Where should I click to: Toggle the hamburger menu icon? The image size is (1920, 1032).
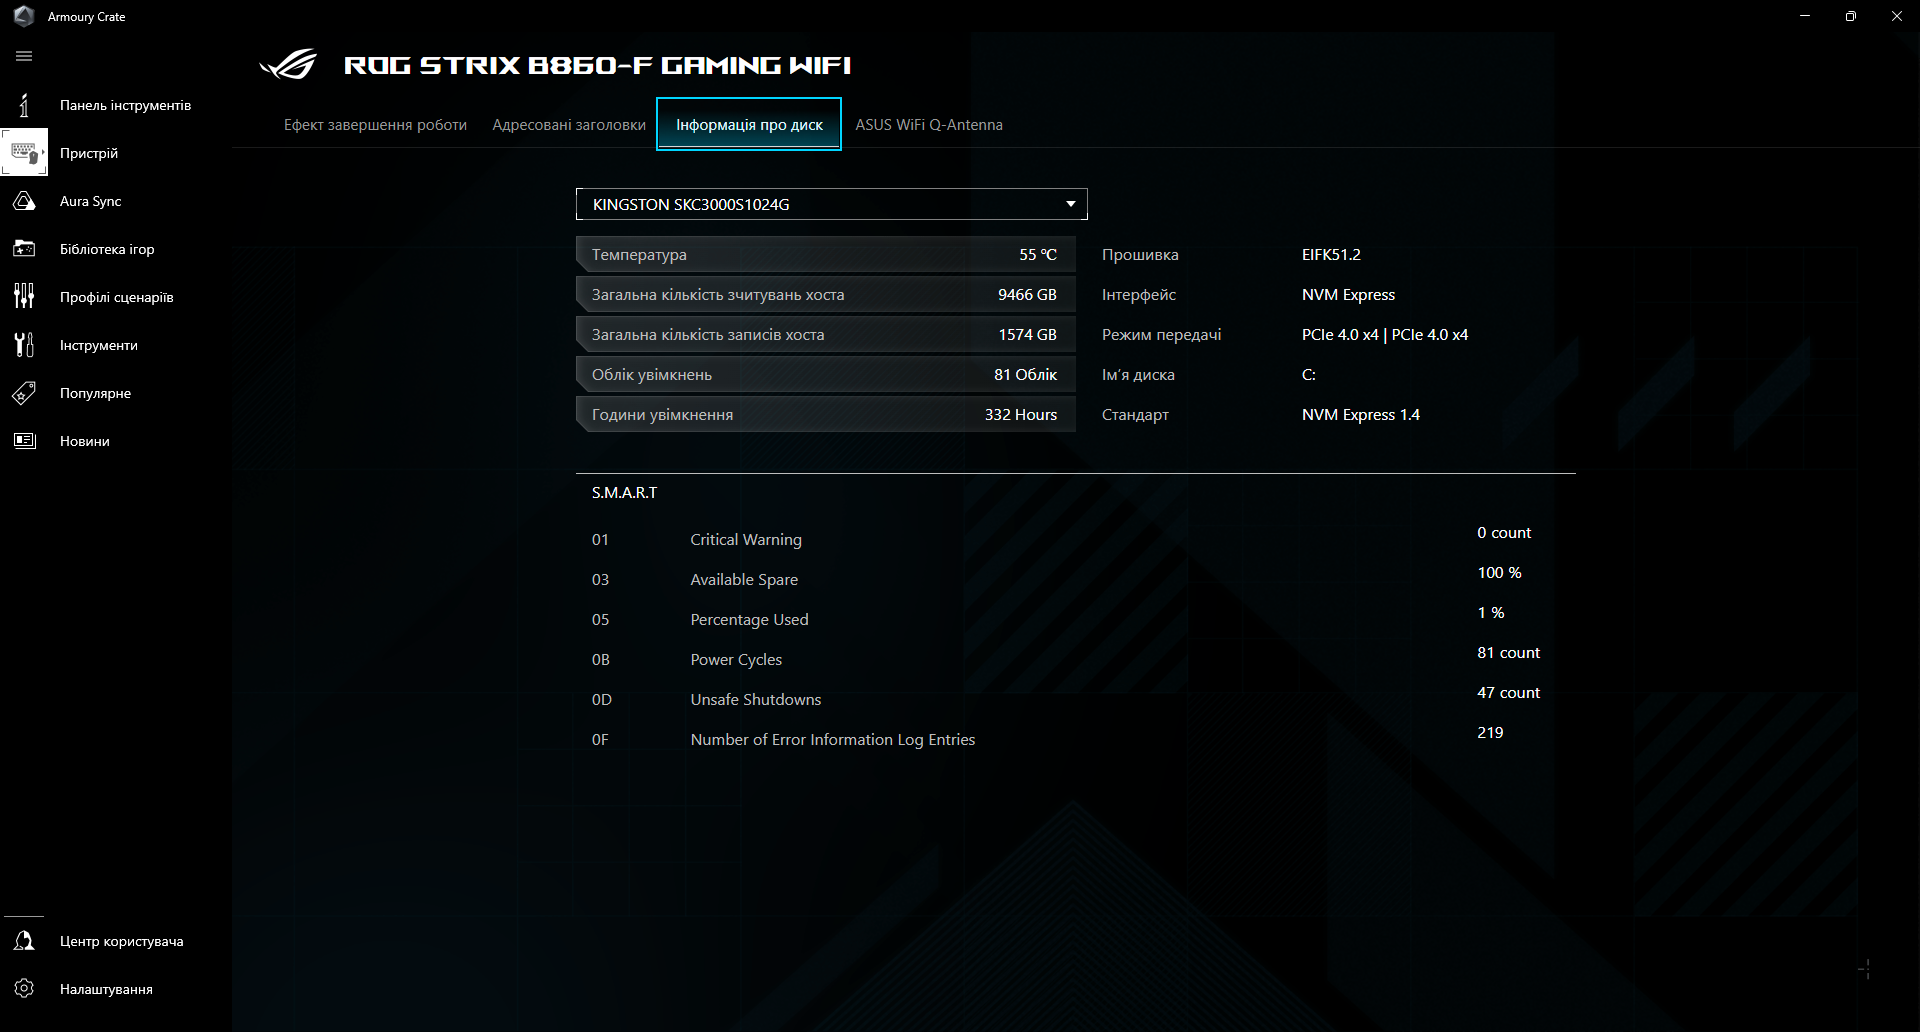(25, 56)
